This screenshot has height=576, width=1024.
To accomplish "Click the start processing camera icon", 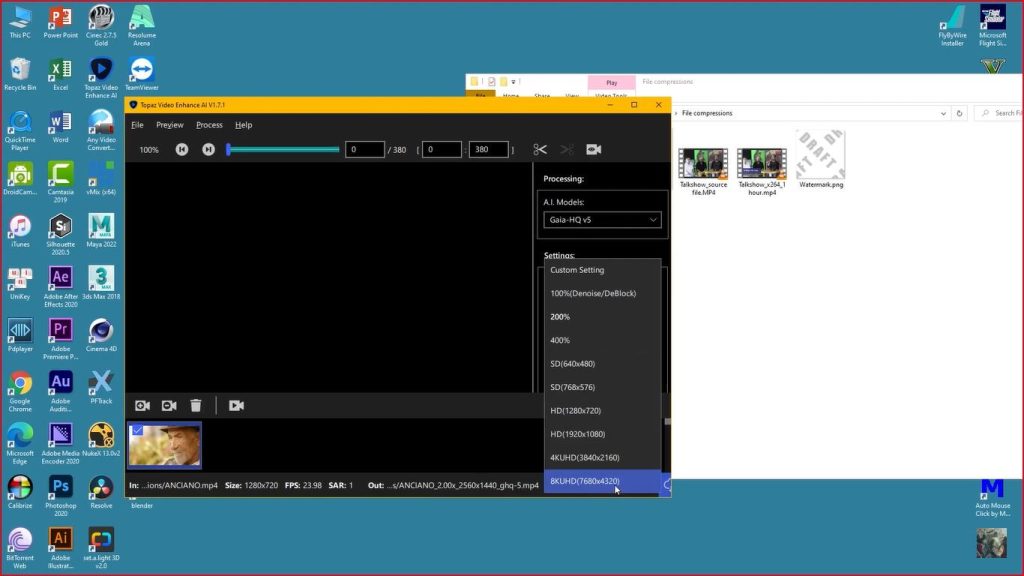I will [236, 405].
